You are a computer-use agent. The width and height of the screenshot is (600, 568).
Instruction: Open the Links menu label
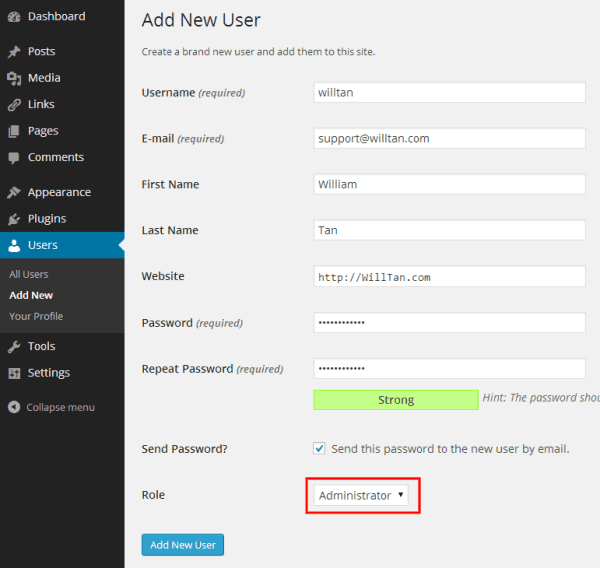(41, 104)
